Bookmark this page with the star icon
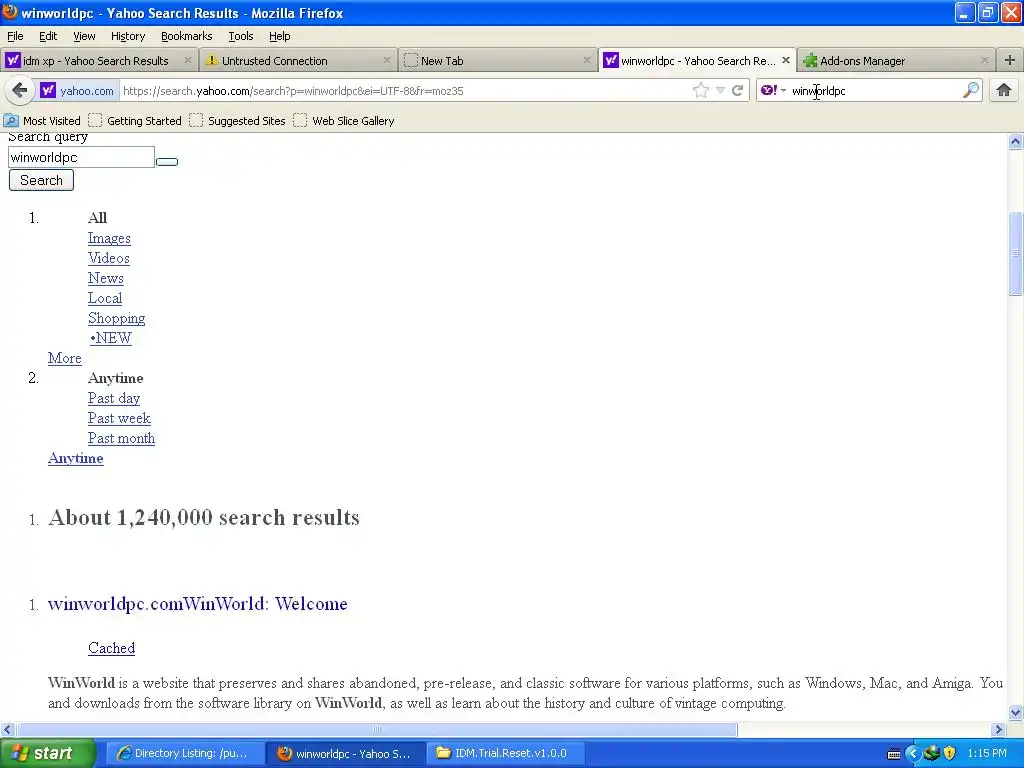1024x768 pixels. click(701, 90)
